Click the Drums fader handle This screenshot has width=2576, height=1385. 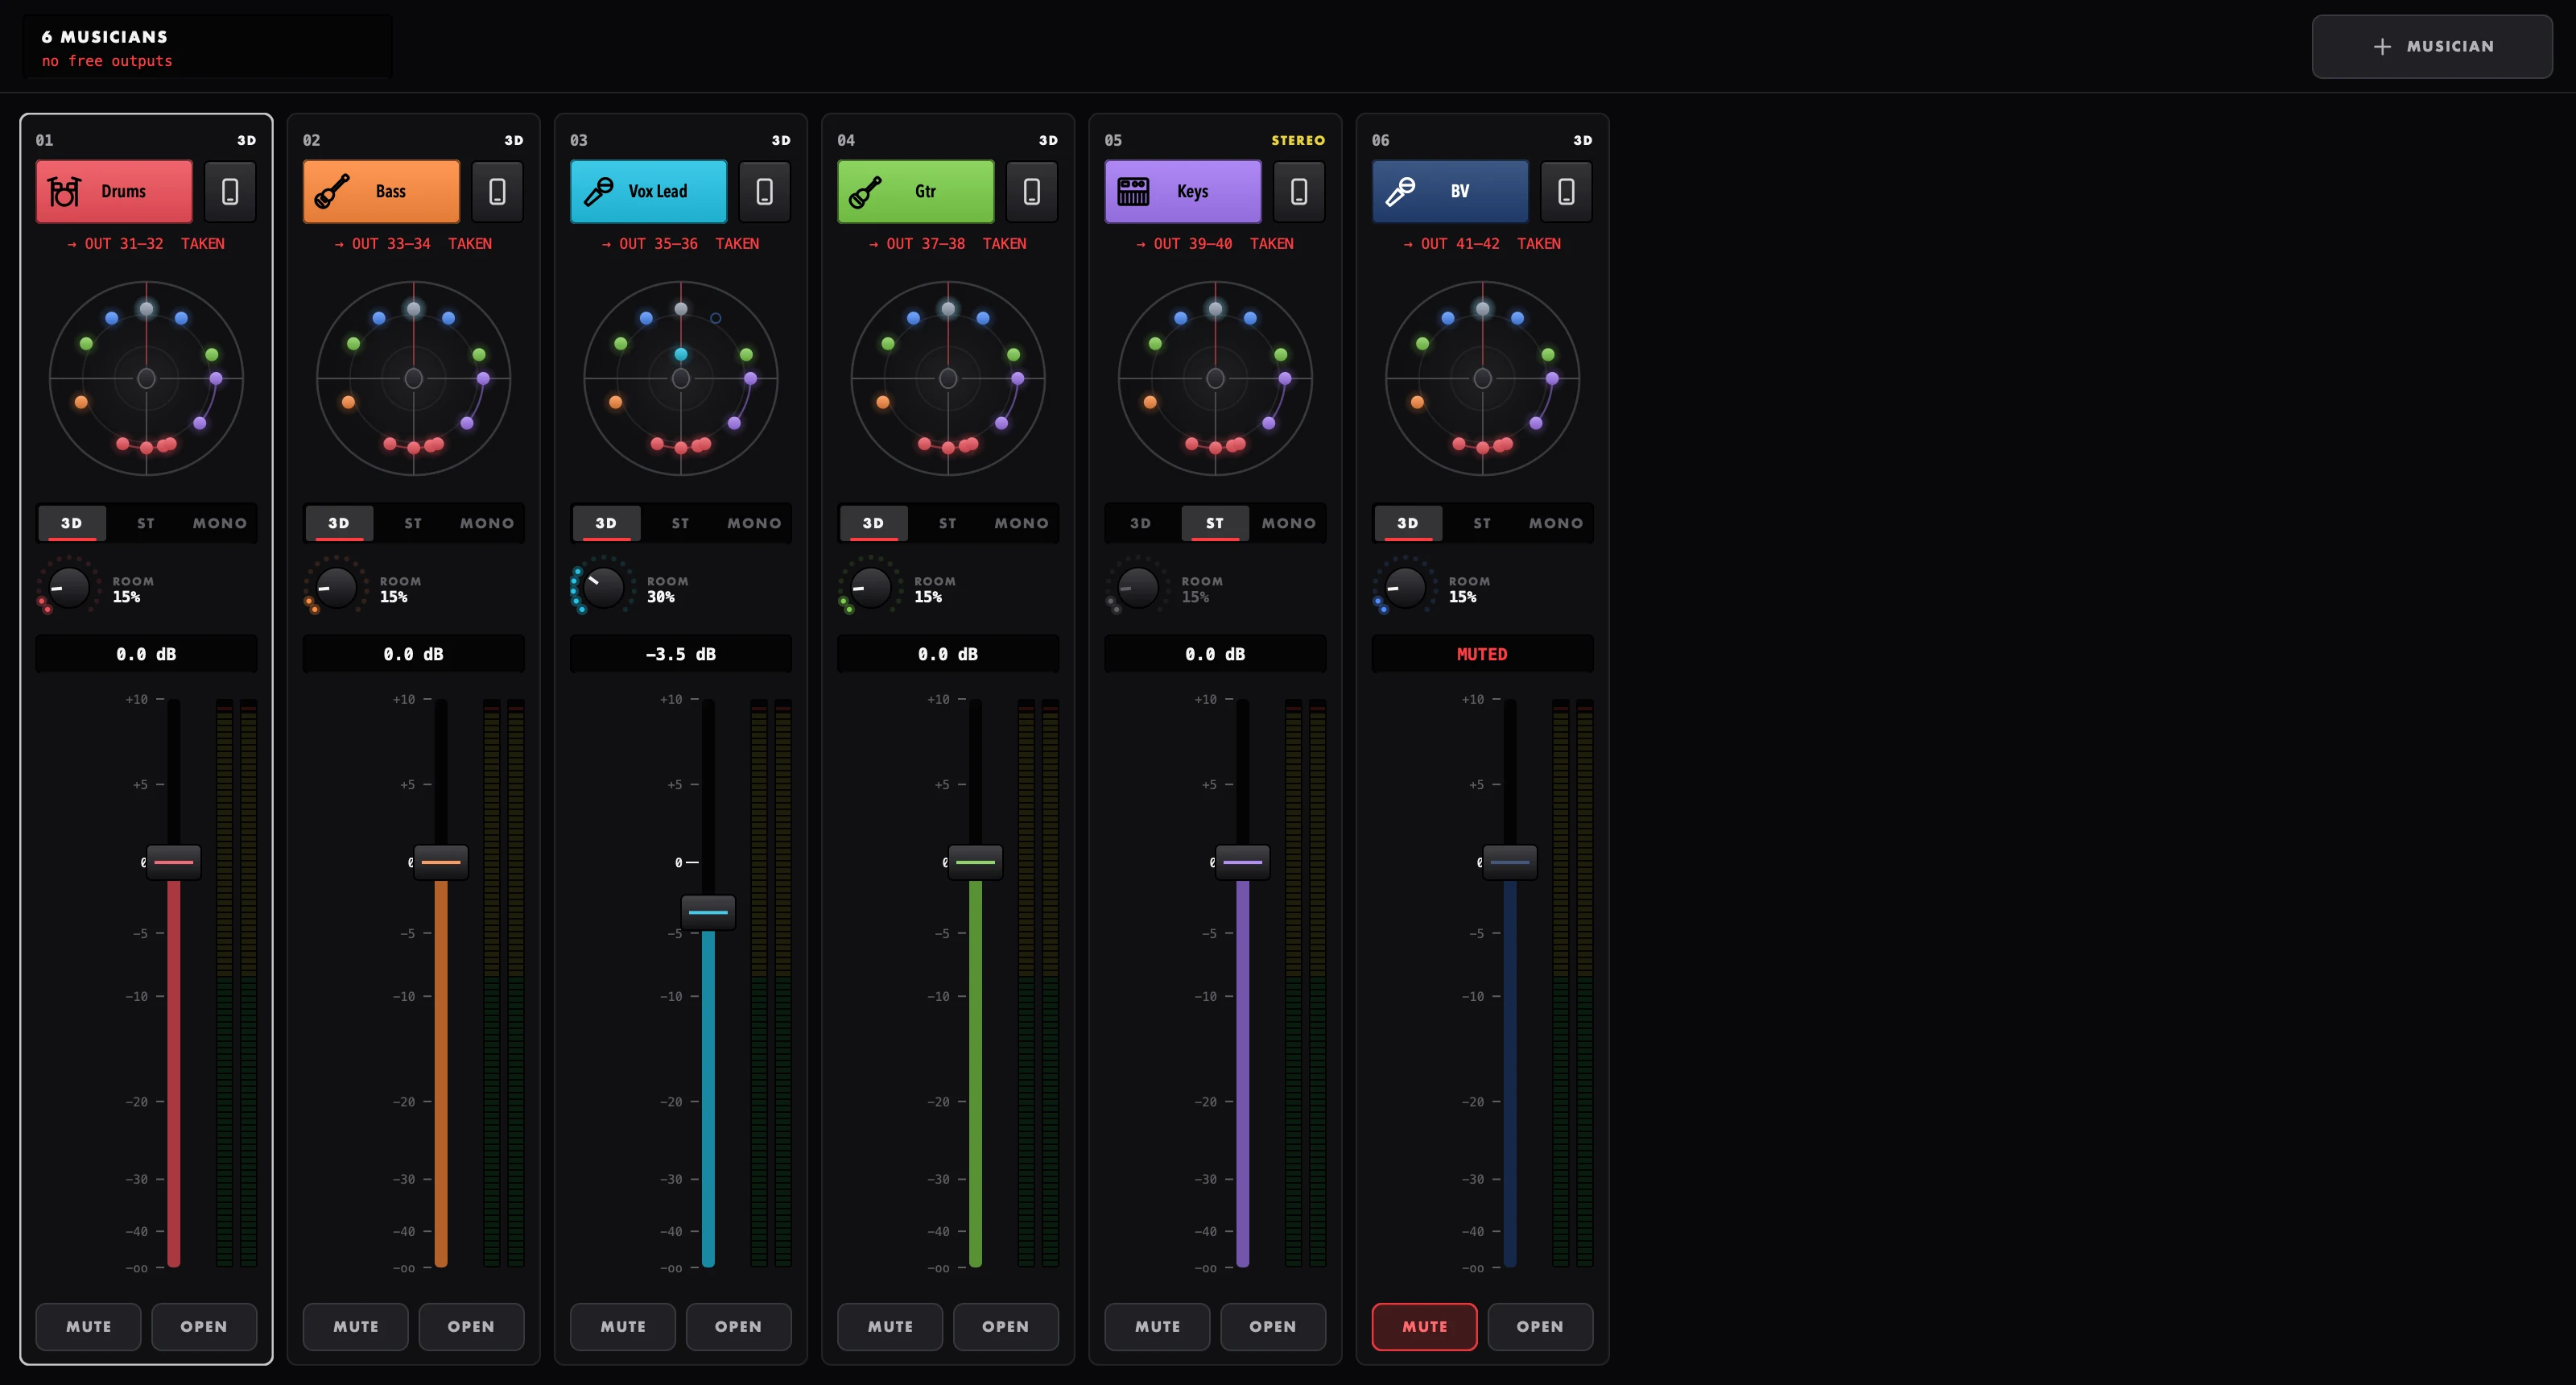click(174, 862)
